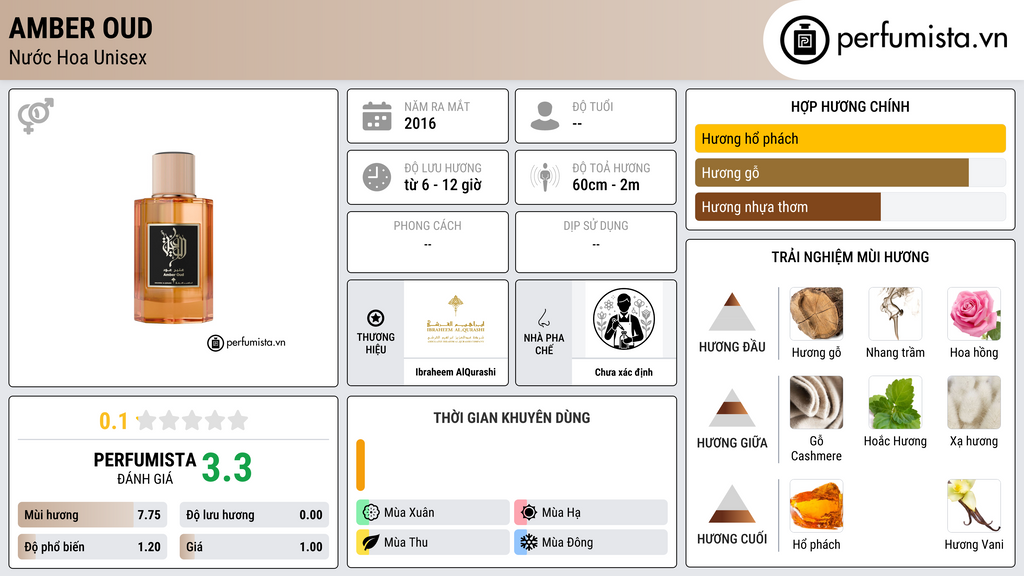Viewport: 1024px width, 576px height.
Task: Click the Ibraheem AlQurashi brand logo
Action: (x=455, y=319)
